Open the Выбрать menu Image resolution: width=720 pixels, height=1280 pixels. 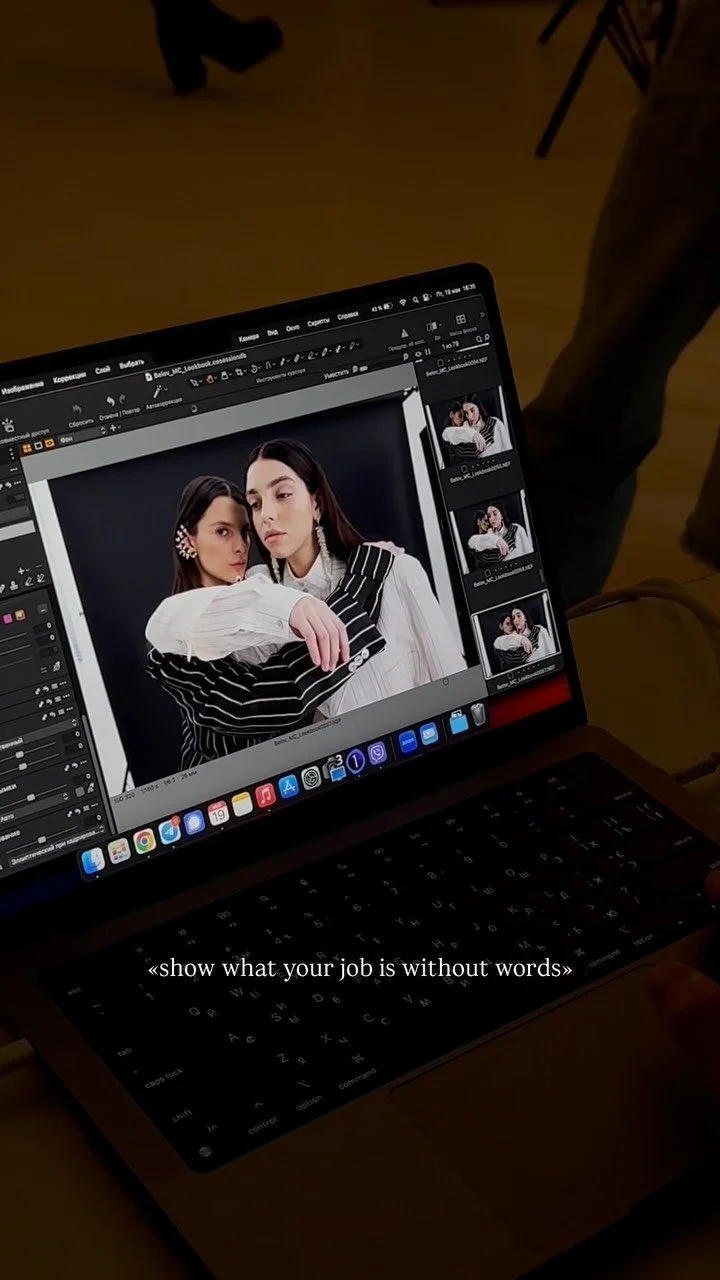click(131, 364)
